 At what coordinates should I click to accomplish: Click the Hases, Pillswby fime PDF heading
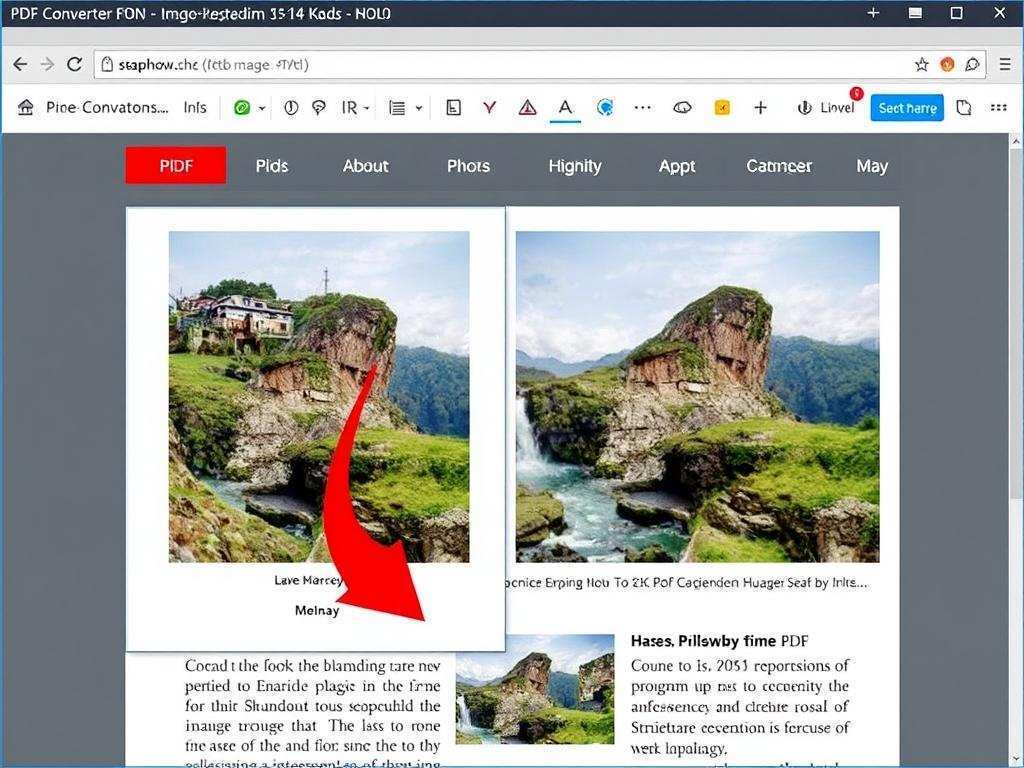(x=720, y=641)
